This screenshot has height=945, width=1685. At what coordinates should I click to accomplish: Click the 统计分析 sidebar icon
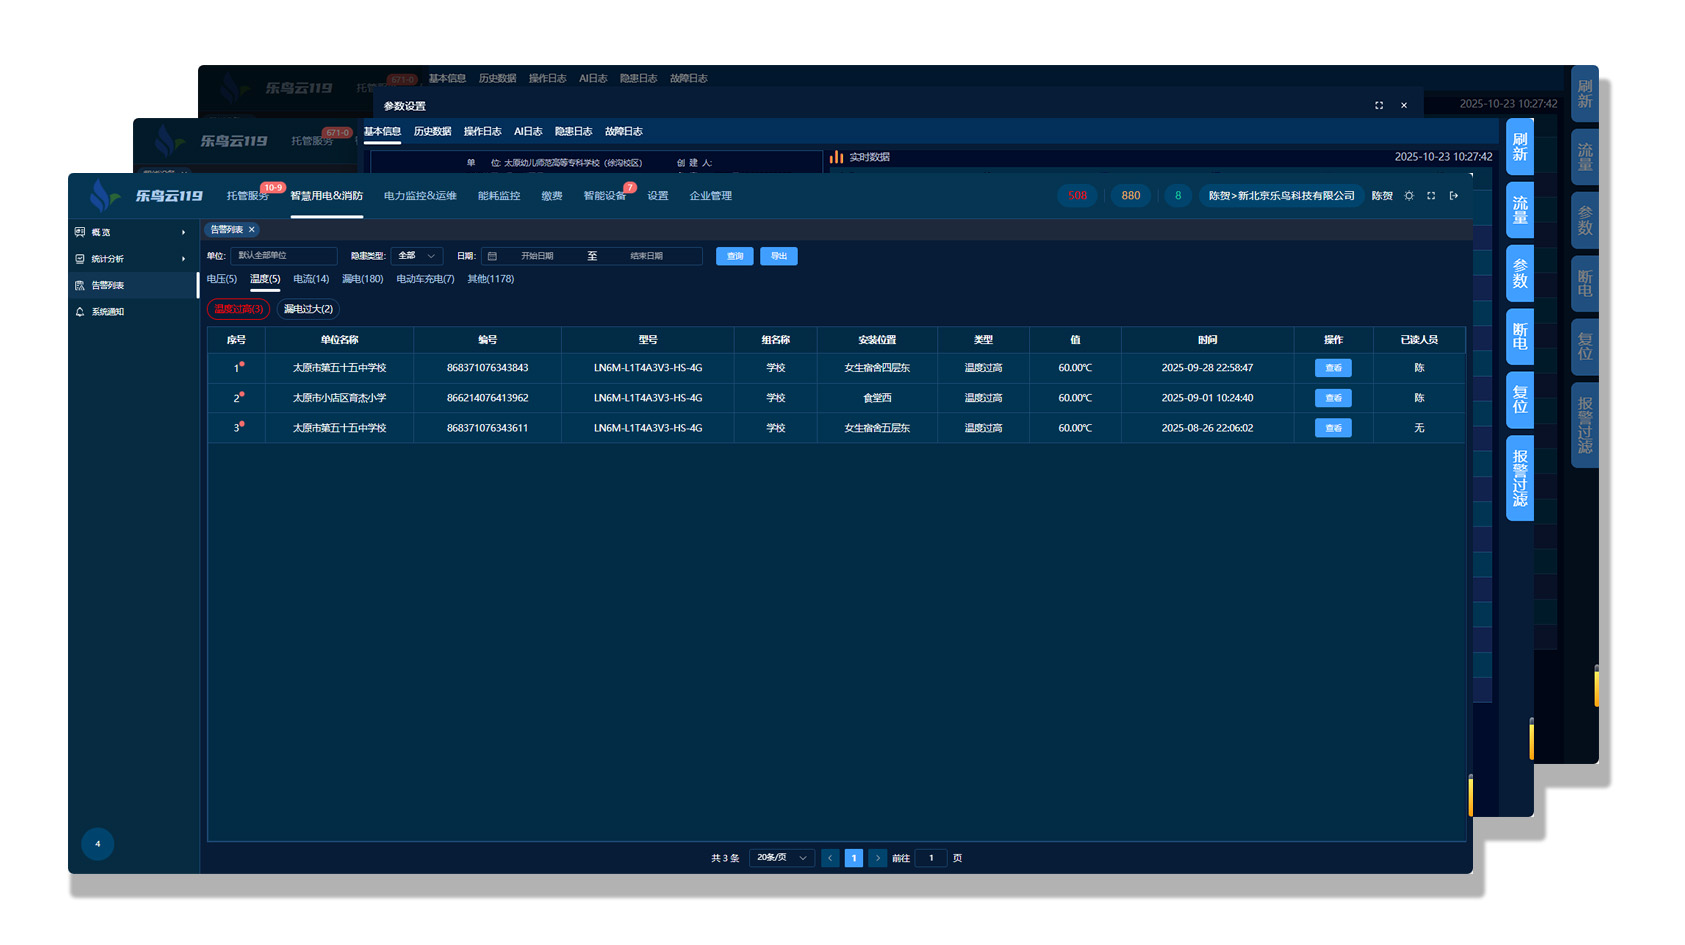click(x=80, y=259)
